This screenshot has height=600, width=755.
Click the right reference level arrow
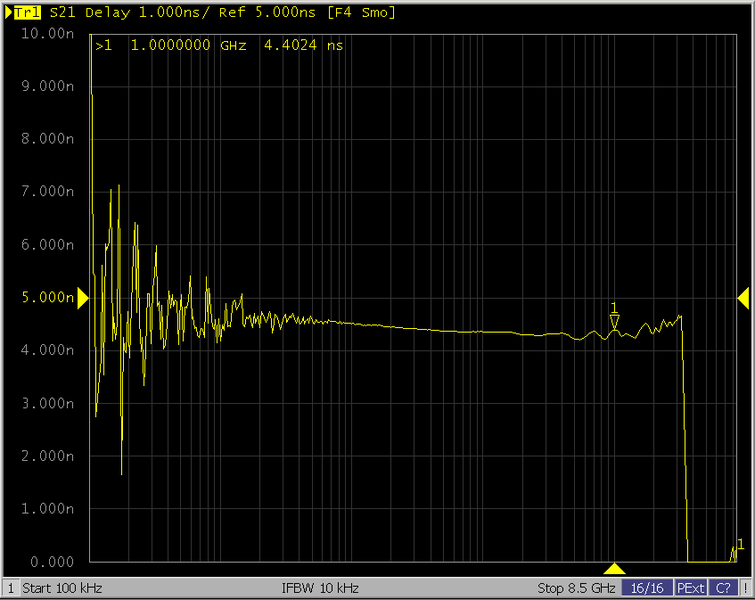(743, 297)
